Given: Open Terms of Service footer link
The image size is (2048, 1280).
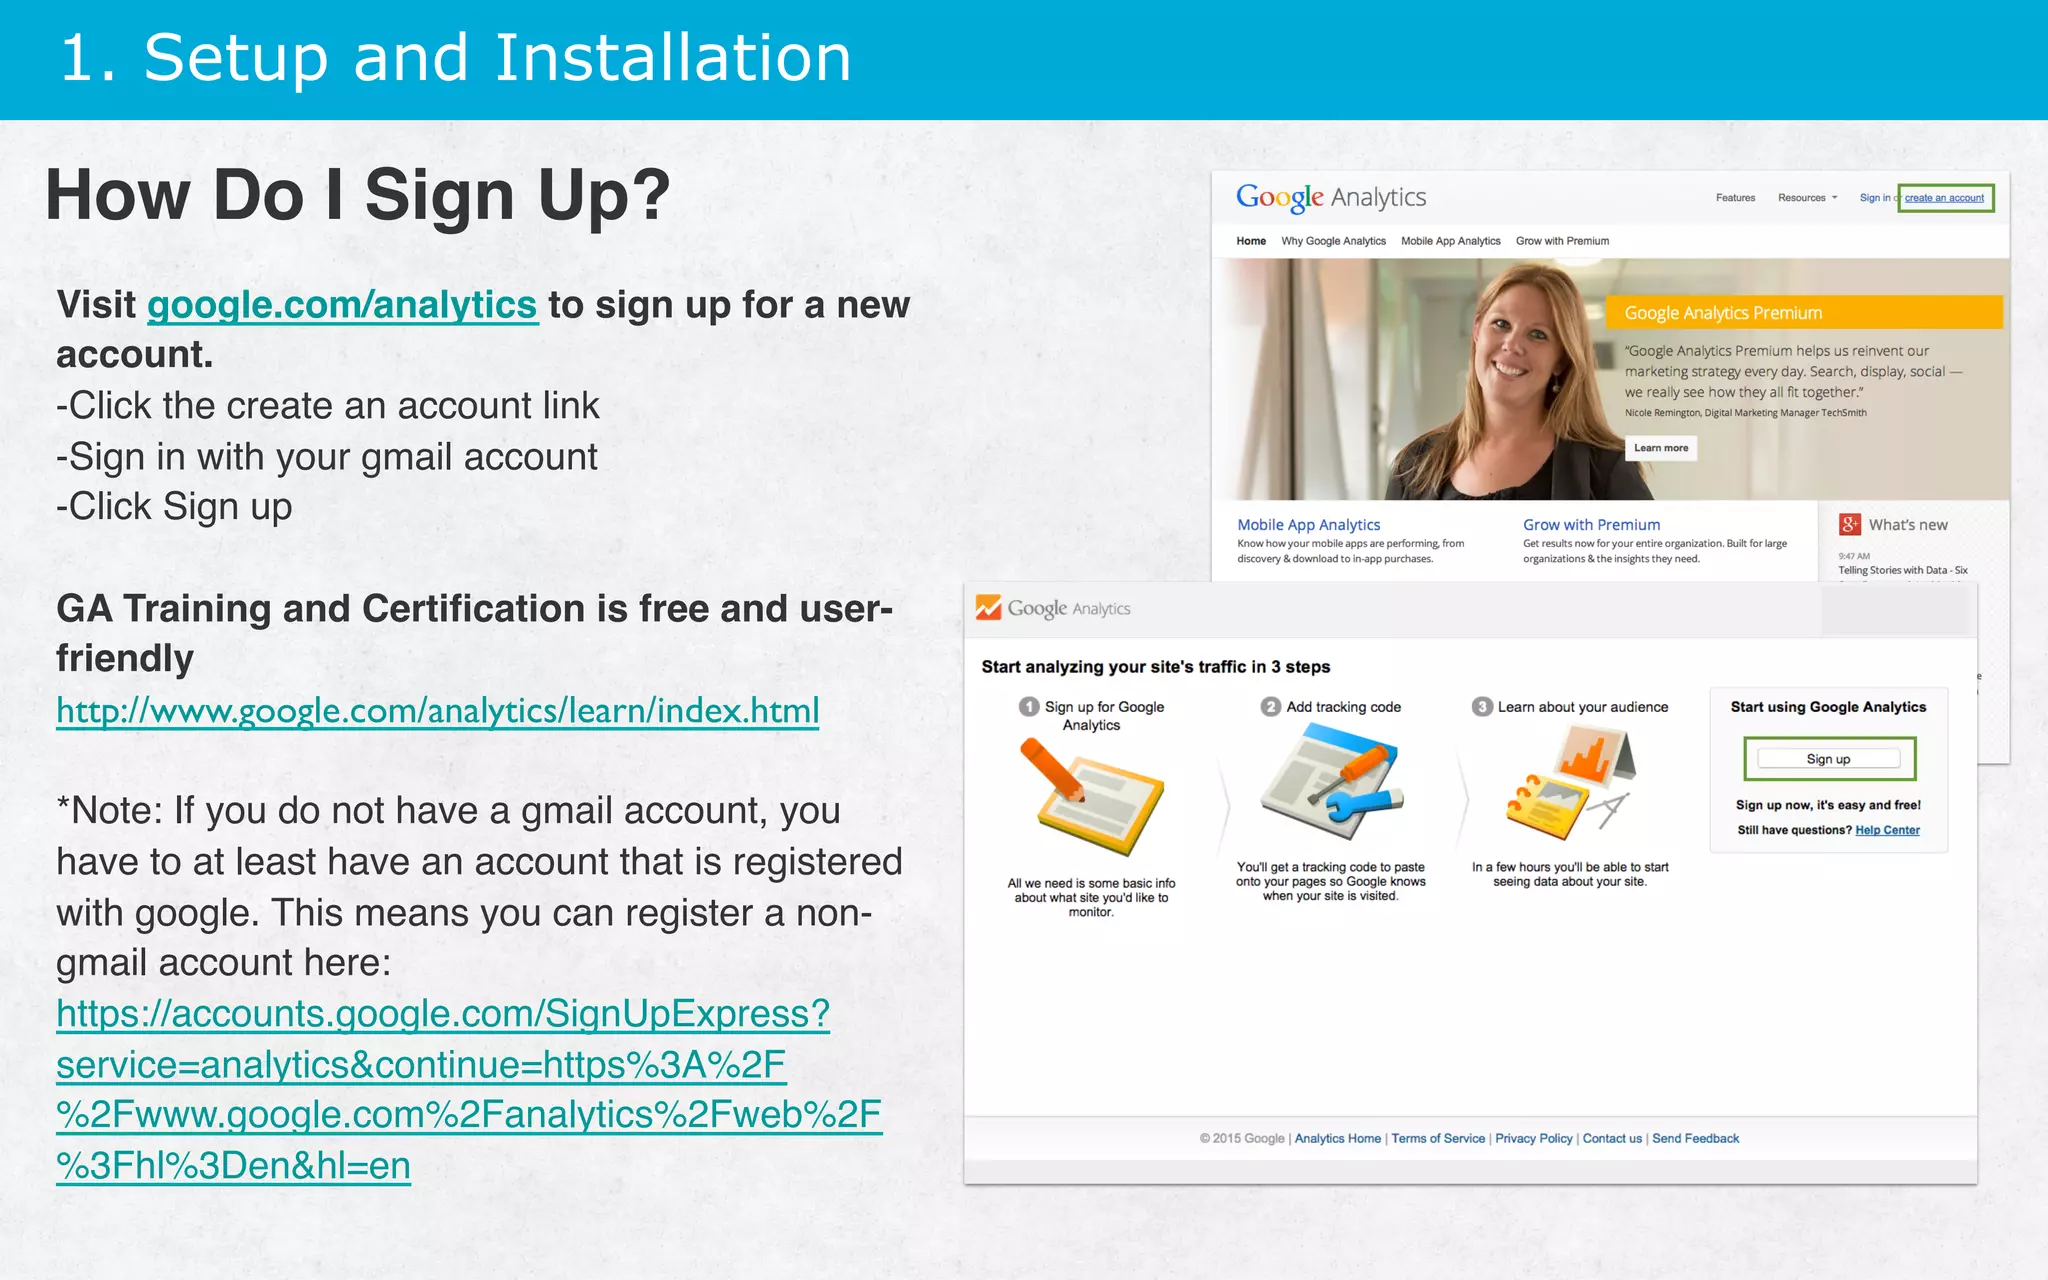Looking at the screenshot, I should coord(1437,1139).
